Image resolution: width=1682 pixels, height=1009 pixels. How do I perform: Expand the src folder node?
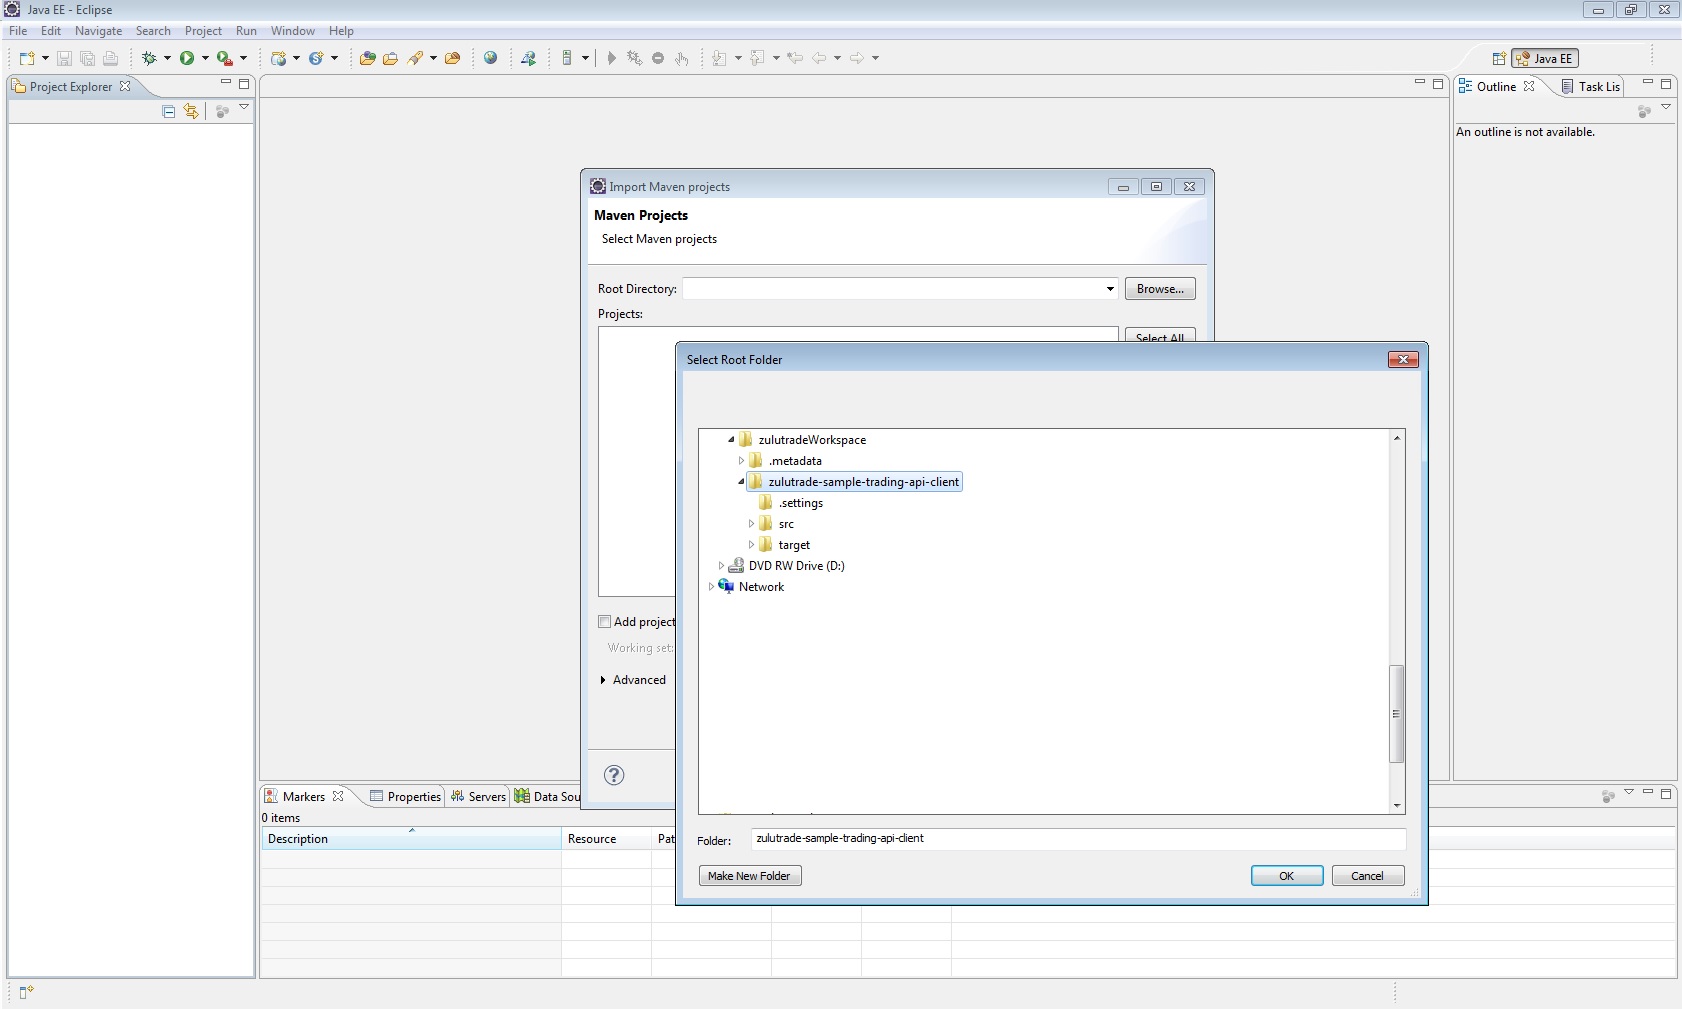[x=751, y=524]
